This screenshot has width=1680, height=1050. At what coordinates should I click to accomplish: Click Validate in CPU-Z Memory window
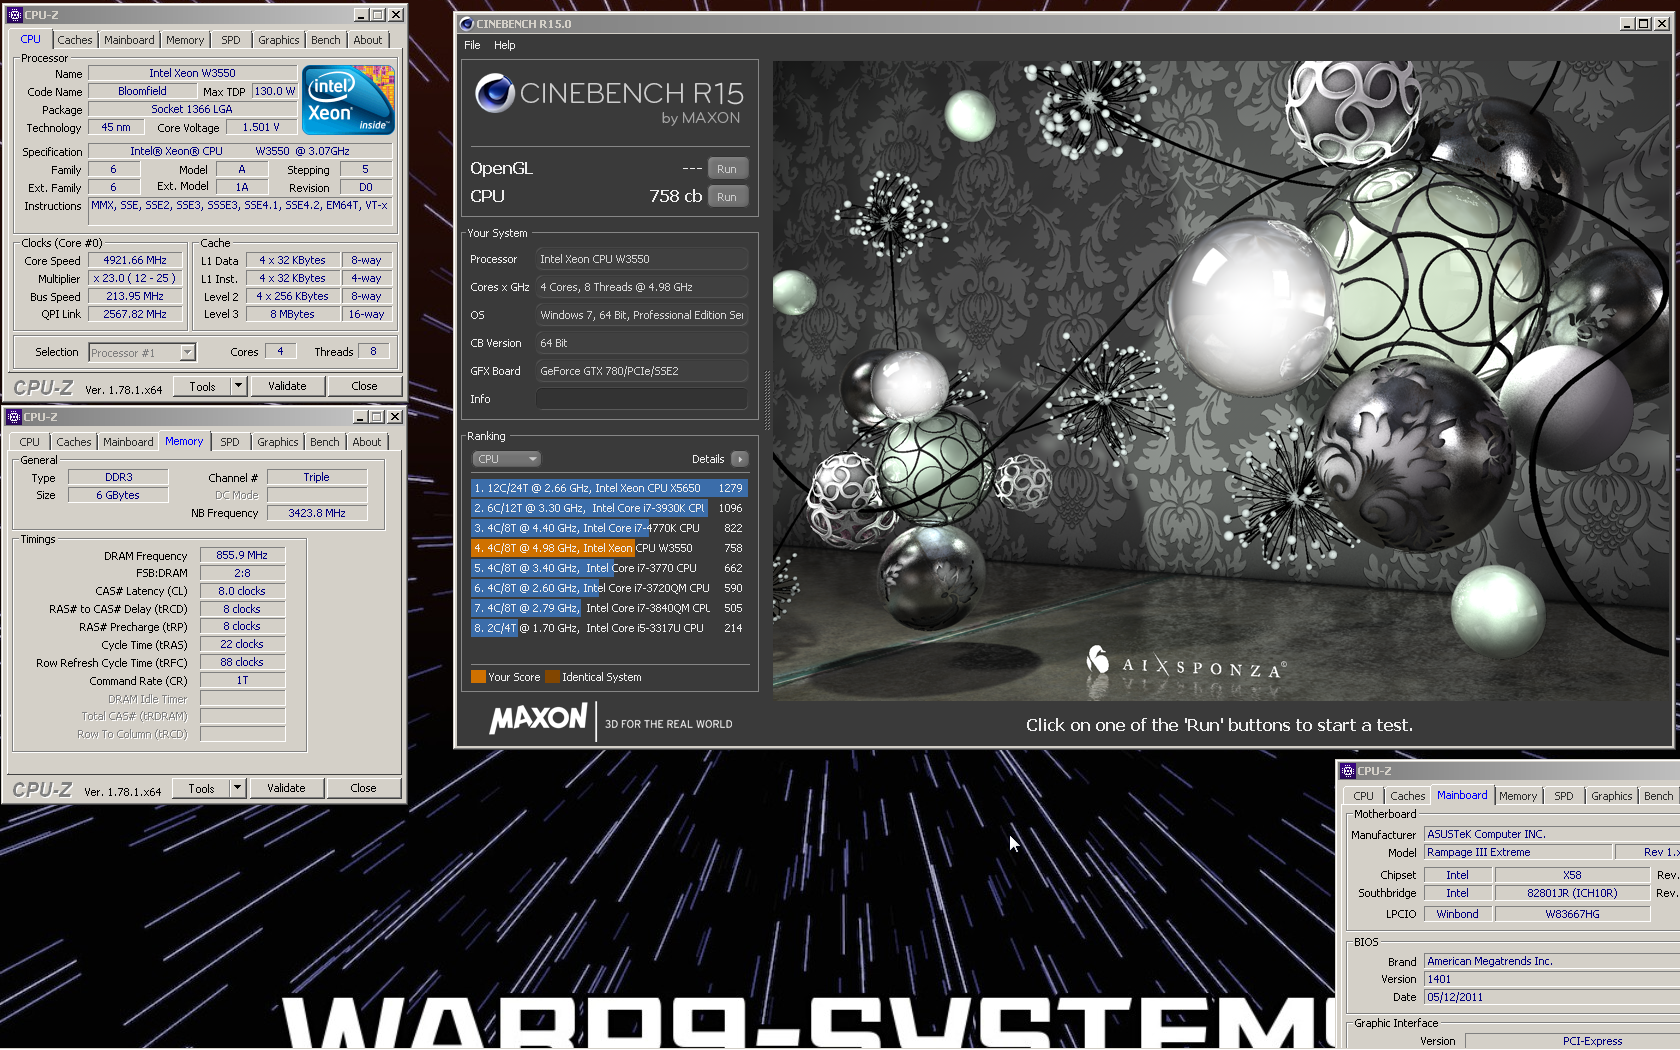(286, 788)
